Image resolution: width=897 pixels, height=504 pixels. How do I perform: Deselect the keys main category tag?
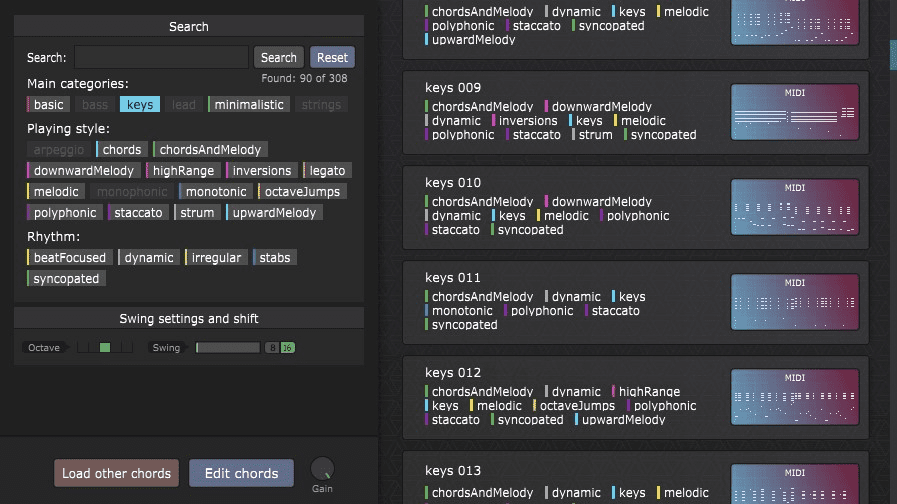[140, 105]
